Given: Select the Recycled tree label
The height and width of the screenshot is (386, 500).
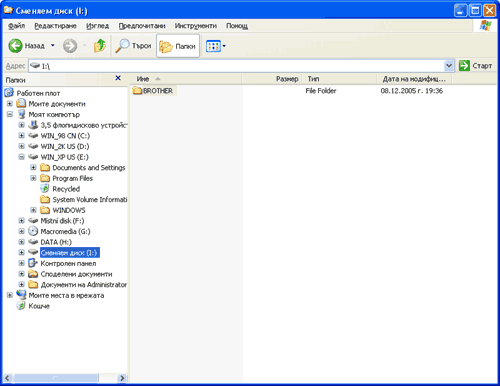Looking at the screenshot, I should coord(66,189).
